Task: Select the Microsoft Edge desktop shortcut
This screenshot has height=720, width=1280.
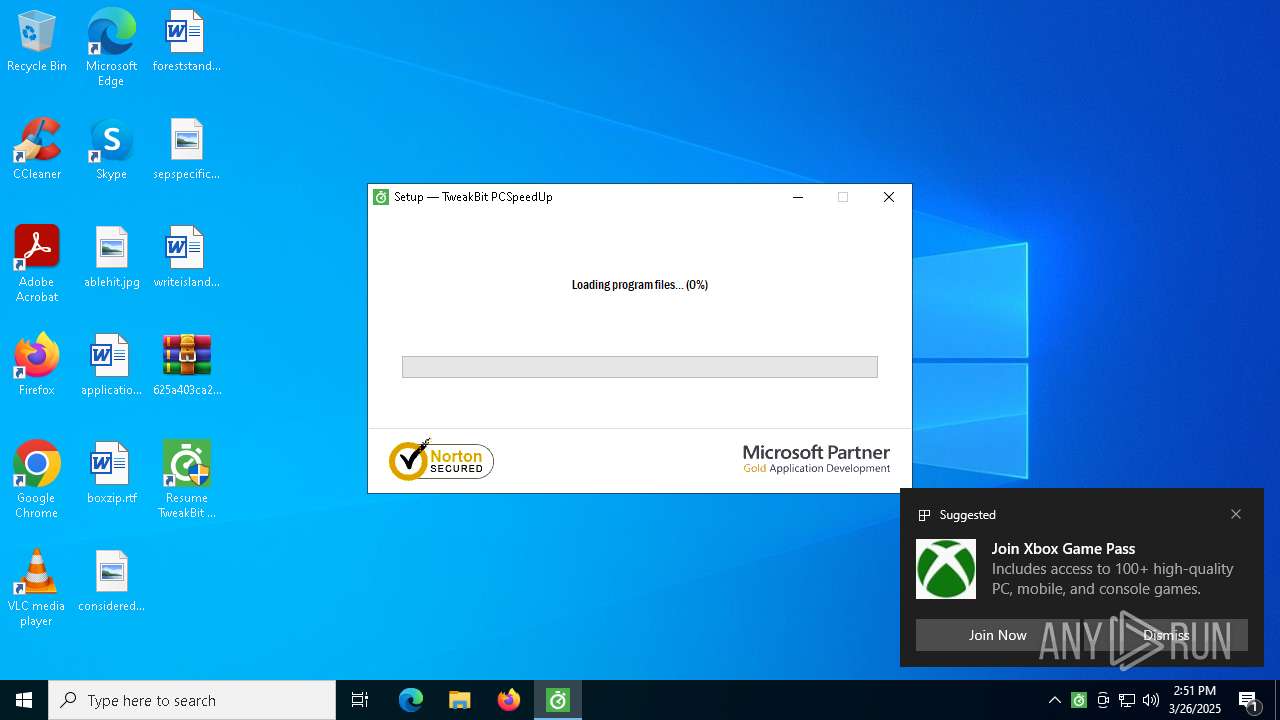Action: coord(111,48)
